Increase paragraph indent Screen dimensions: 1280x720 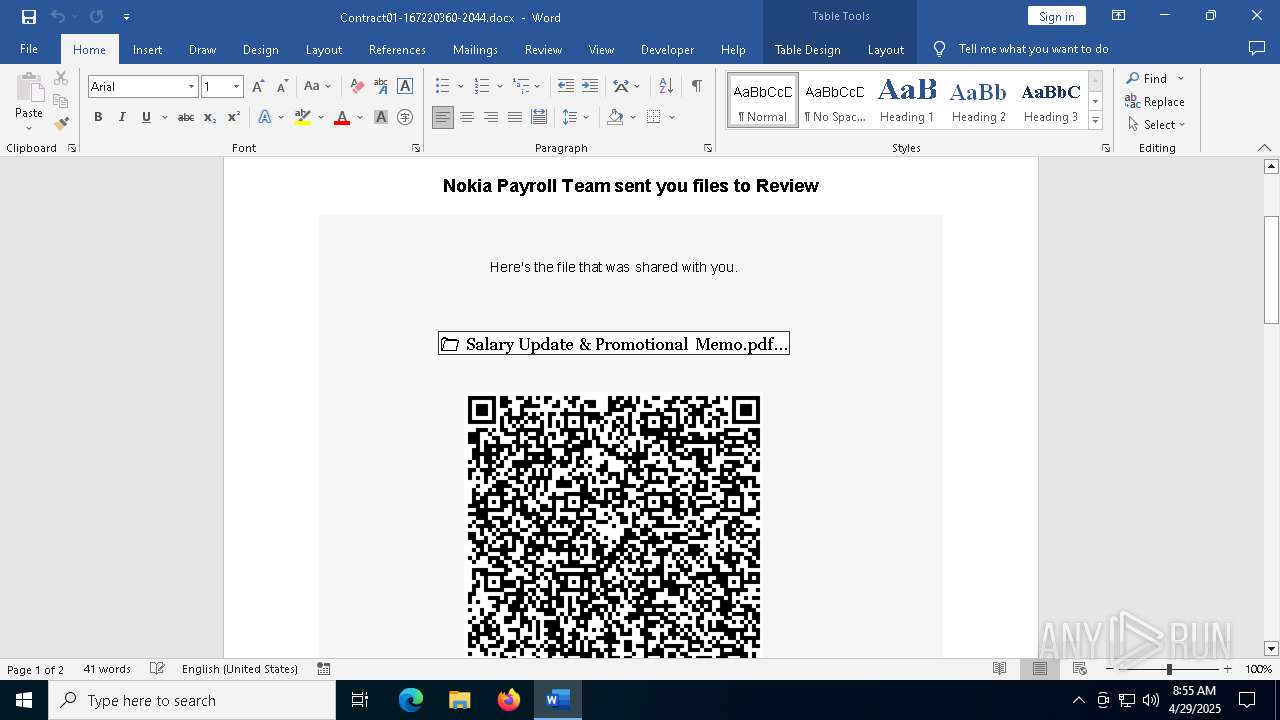590,87
